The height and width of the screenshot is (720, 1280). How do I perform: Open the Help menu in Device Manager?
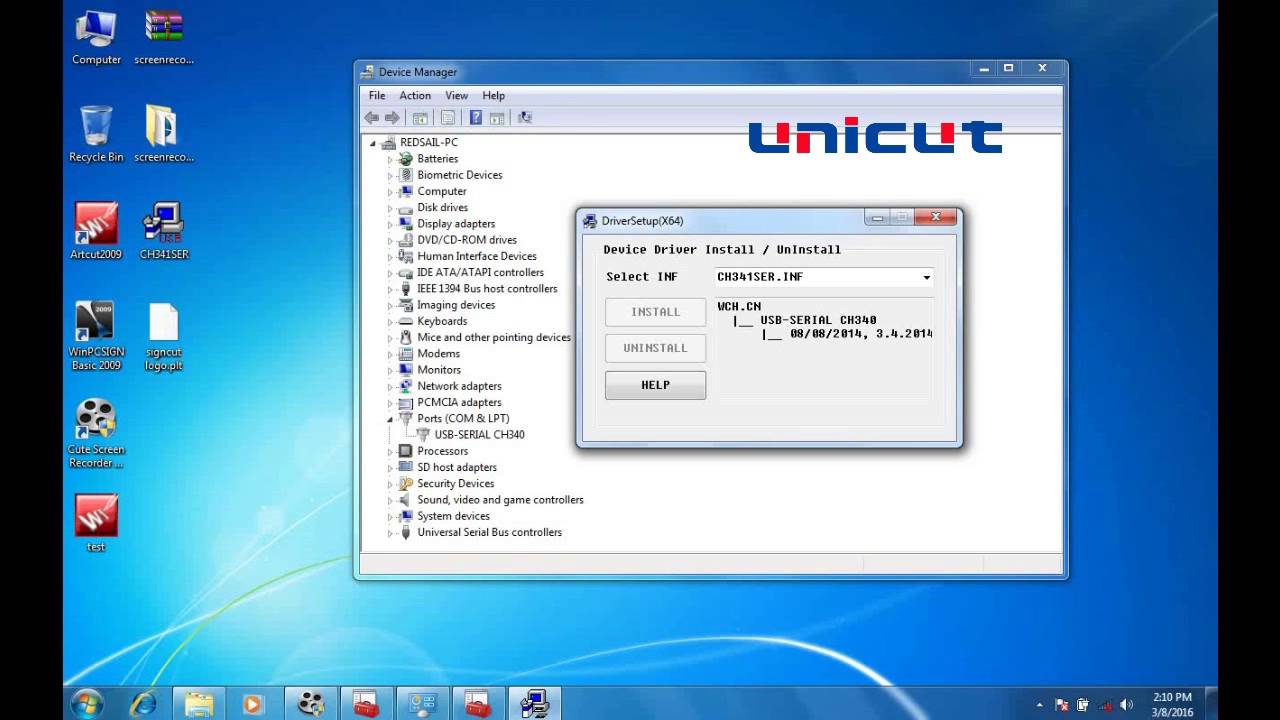tap(494, 96)
